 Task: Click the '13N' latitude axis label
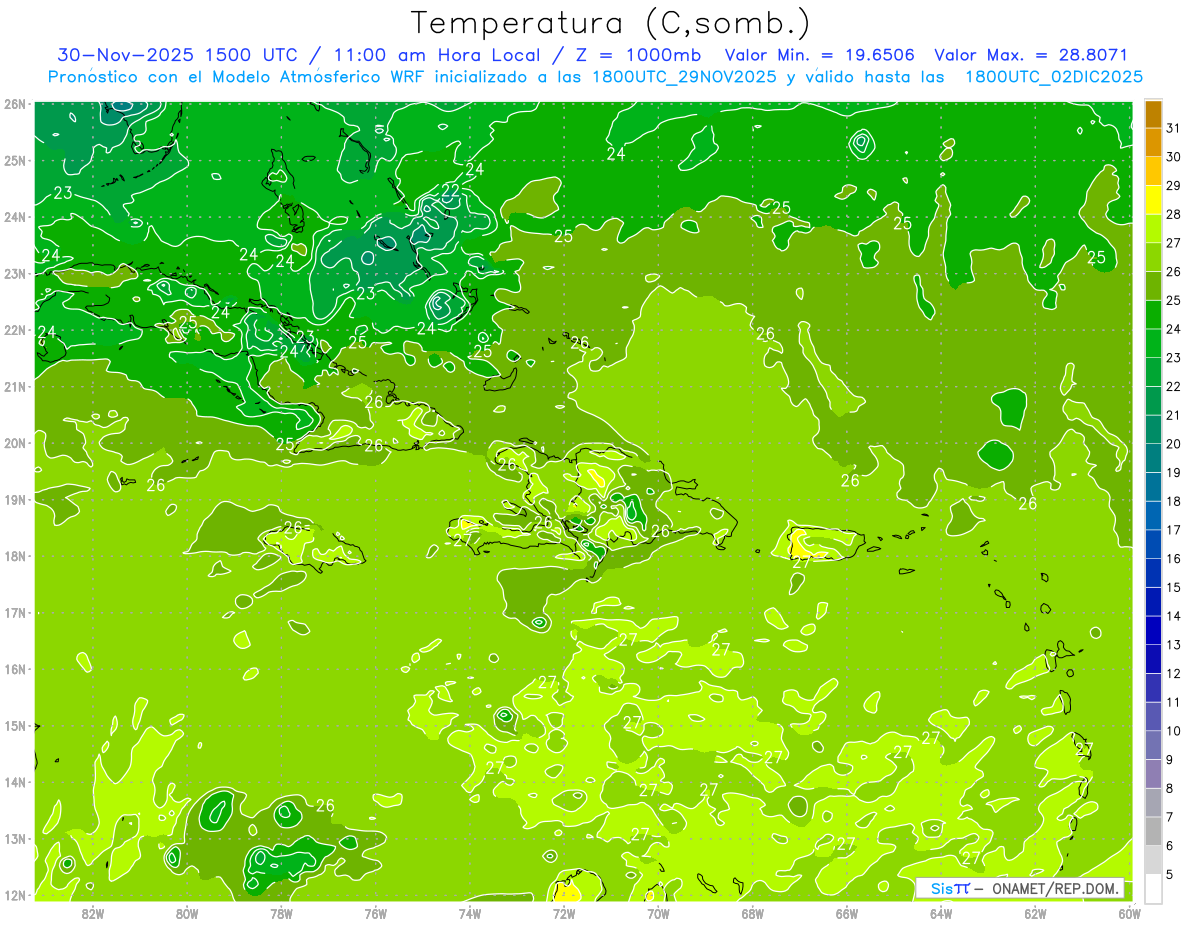point(14,839)
